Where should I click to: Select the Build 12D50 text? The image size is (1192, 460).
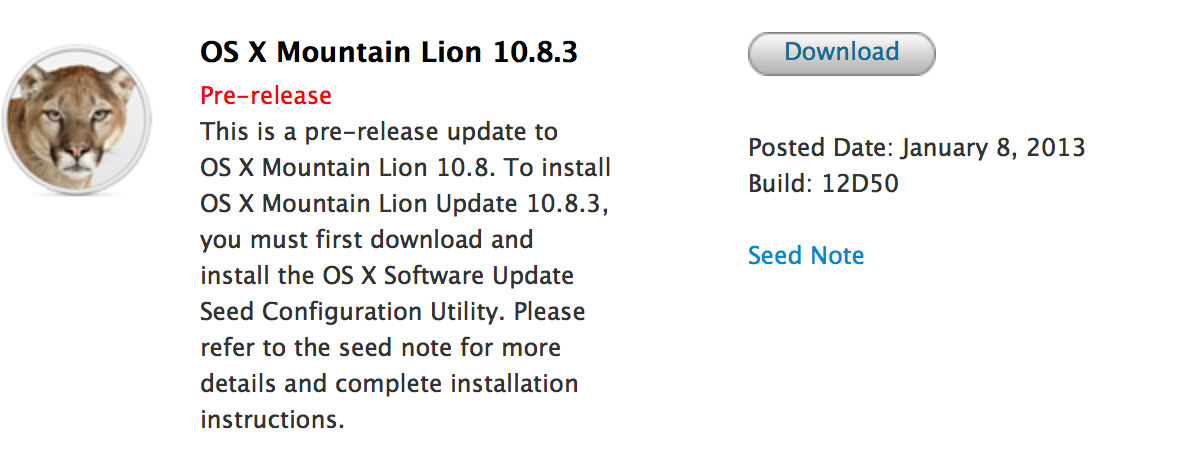(823, 184)
